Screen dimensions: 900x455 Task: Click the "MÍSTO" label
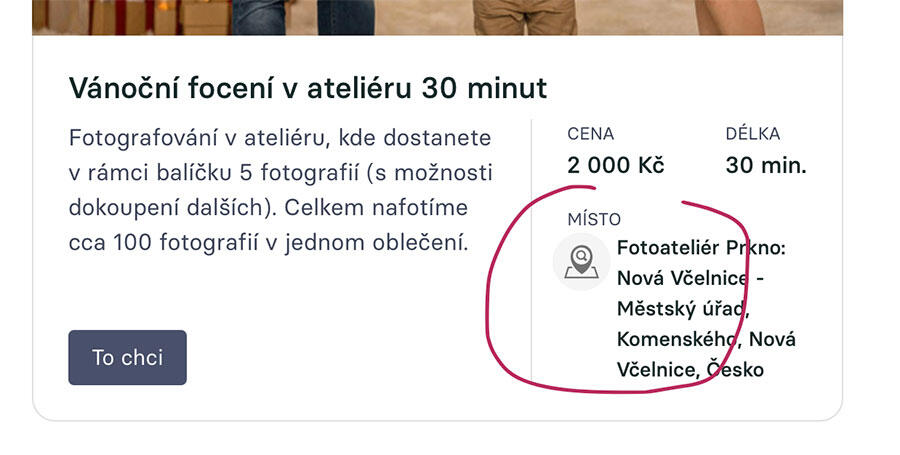[594, 219]
